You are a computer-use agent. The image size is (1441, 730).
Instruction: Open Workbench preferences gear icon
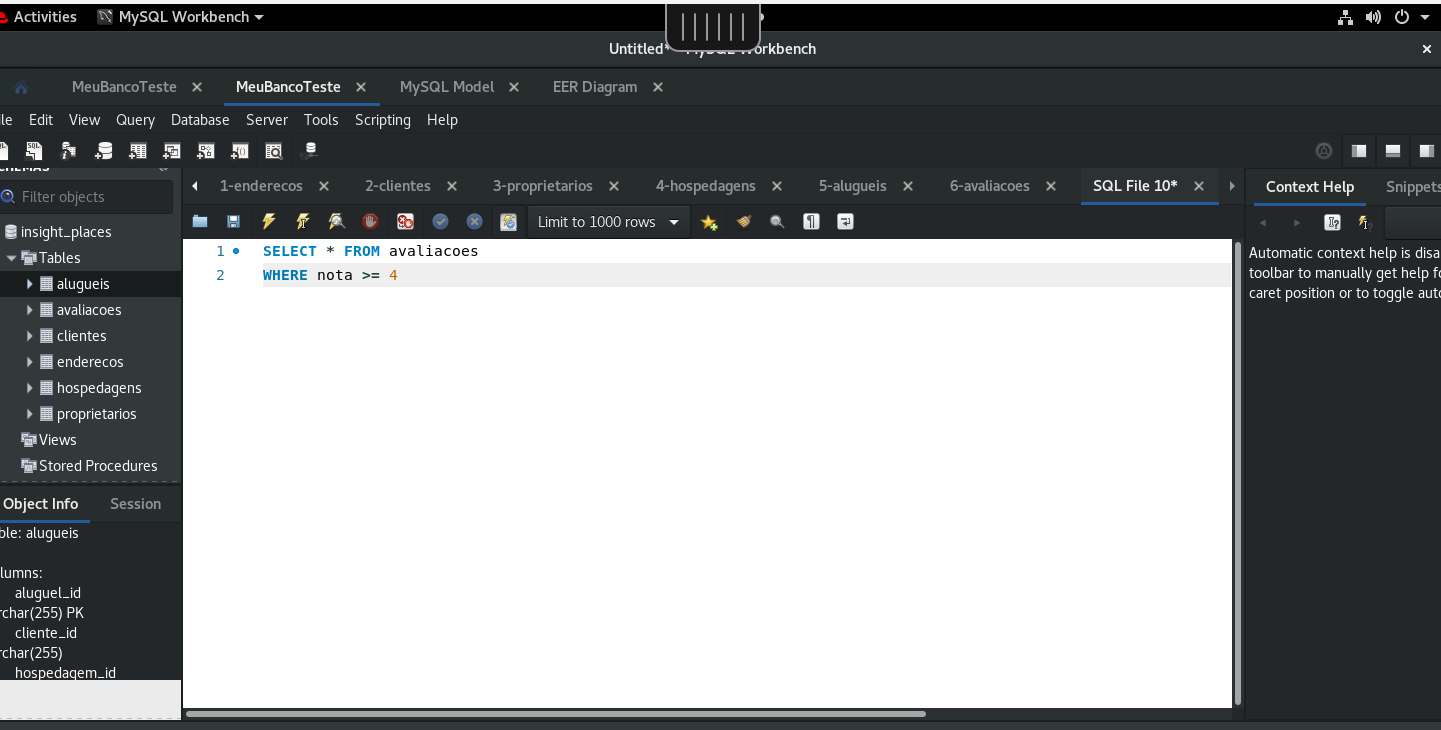[x=1324, y=151]
